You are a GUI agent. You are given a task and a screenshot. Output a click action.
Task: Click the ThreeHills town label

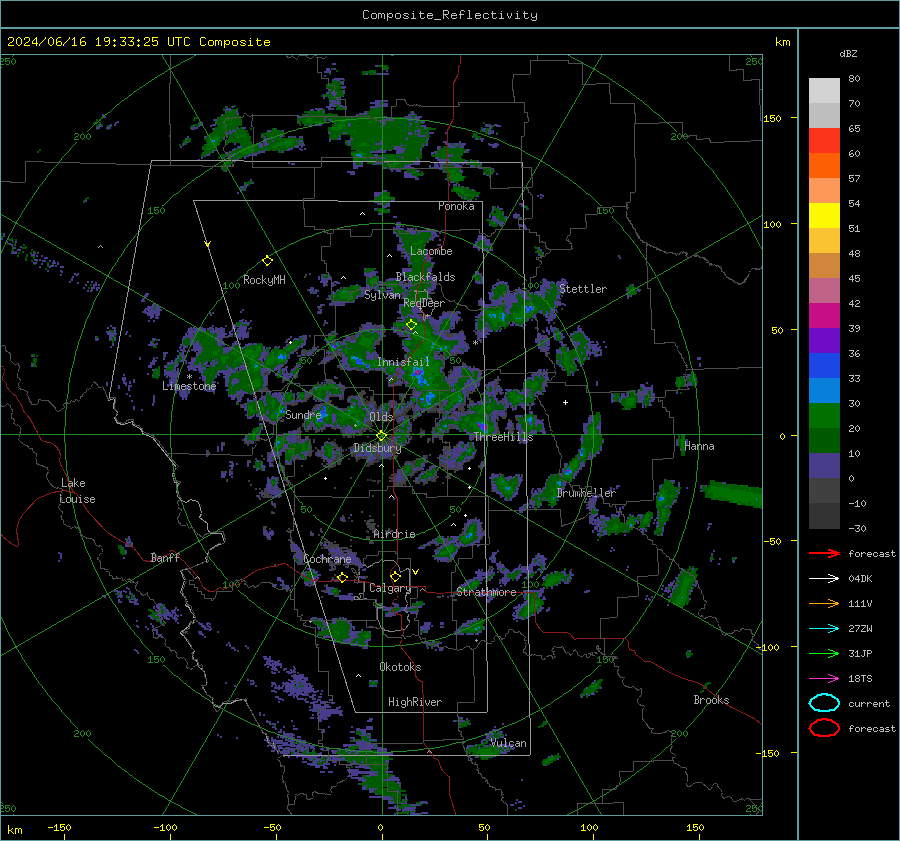coord(503,437)
